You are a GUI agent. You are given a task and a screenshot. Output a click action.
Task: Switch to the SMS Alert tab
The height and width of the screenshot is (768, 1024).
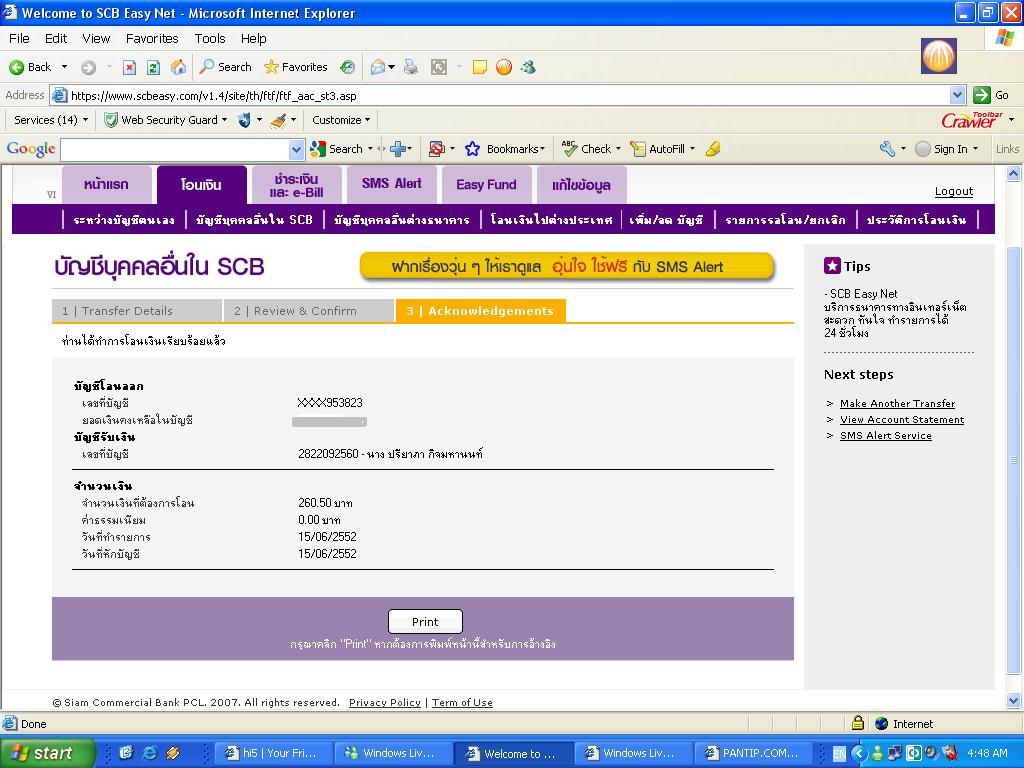pos(392,185)
